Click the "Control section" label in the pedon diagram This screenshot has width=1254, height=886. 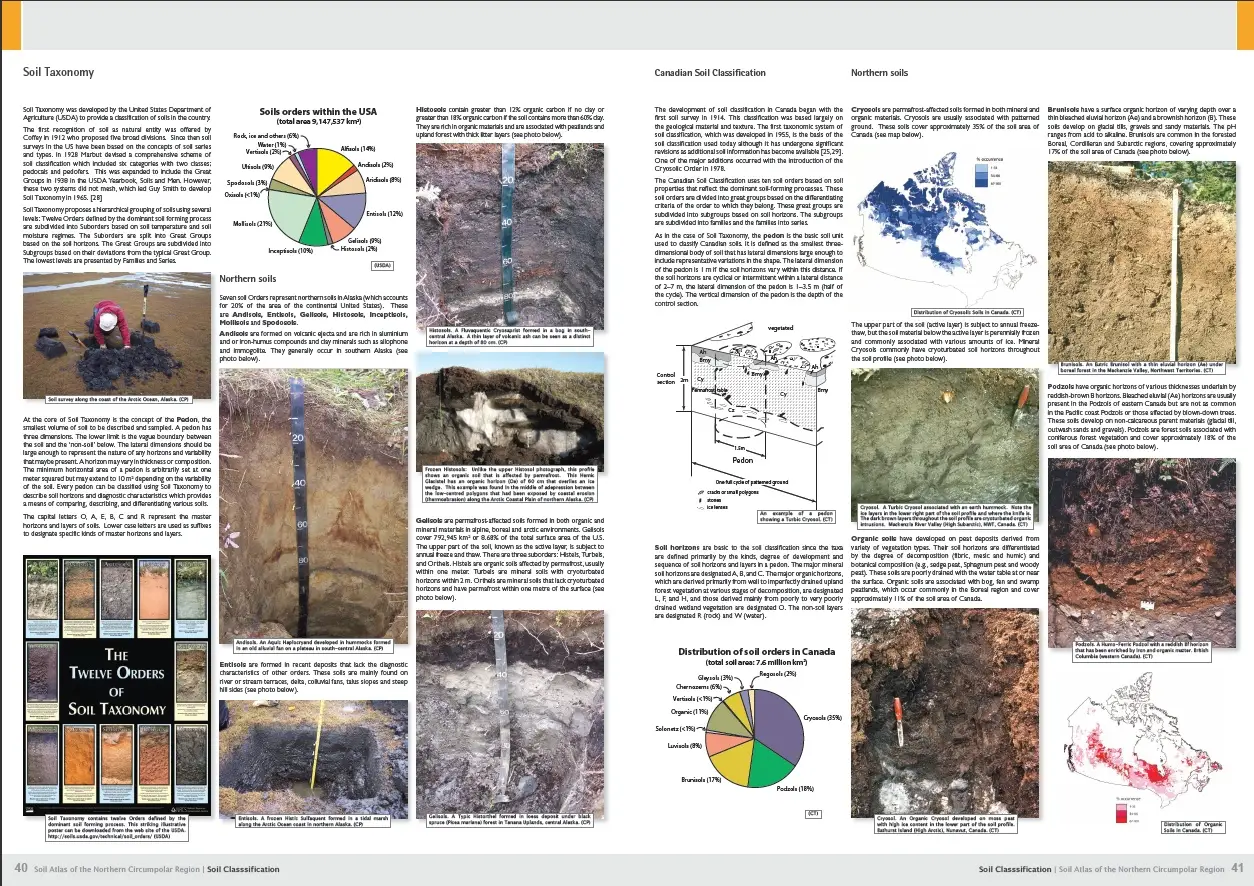coord(666,381)
